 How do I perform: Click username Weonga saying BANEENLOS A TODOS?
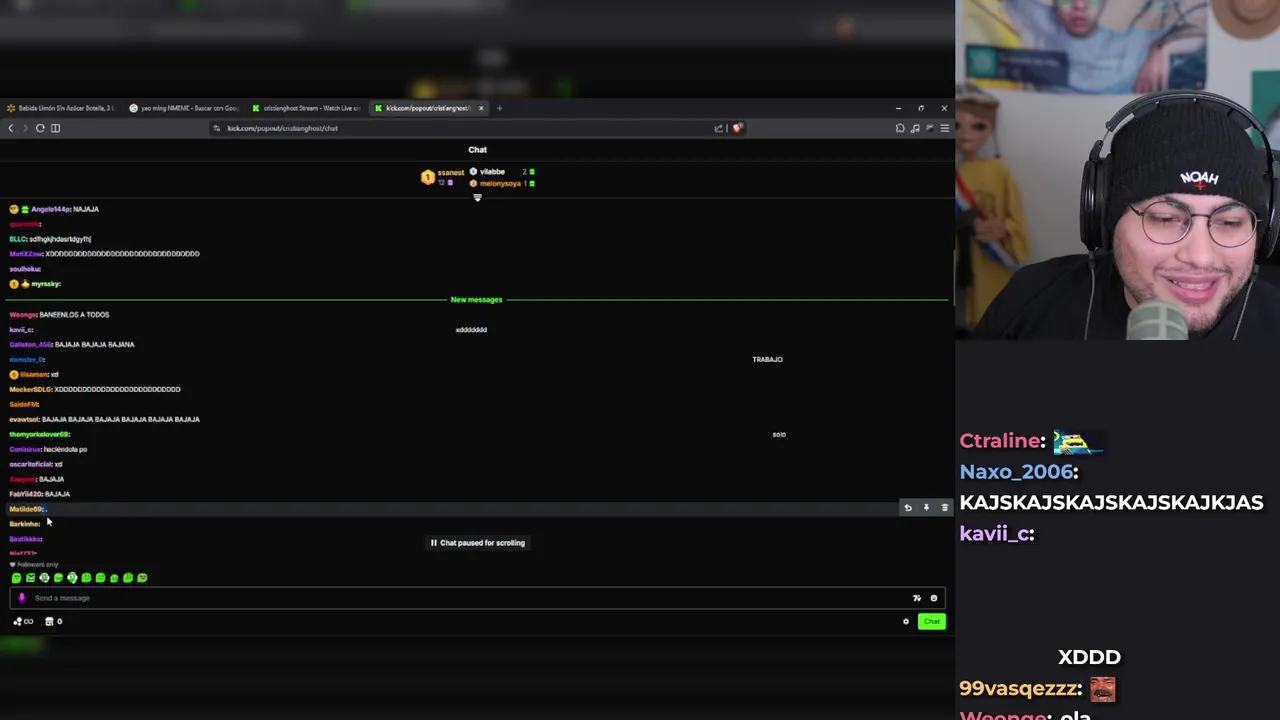(23, 314)
